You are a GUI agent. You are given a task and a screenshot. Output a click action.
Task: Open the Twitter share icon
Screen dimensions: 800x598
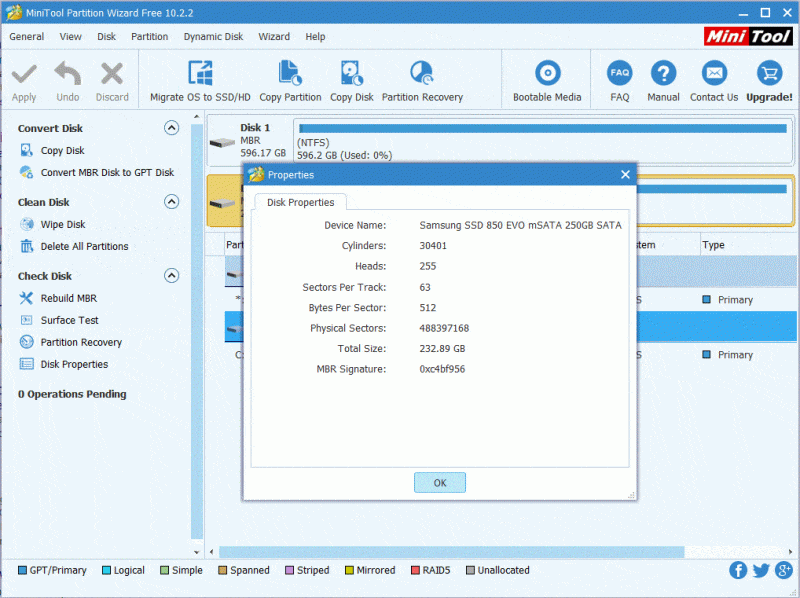tap(761, 570)
